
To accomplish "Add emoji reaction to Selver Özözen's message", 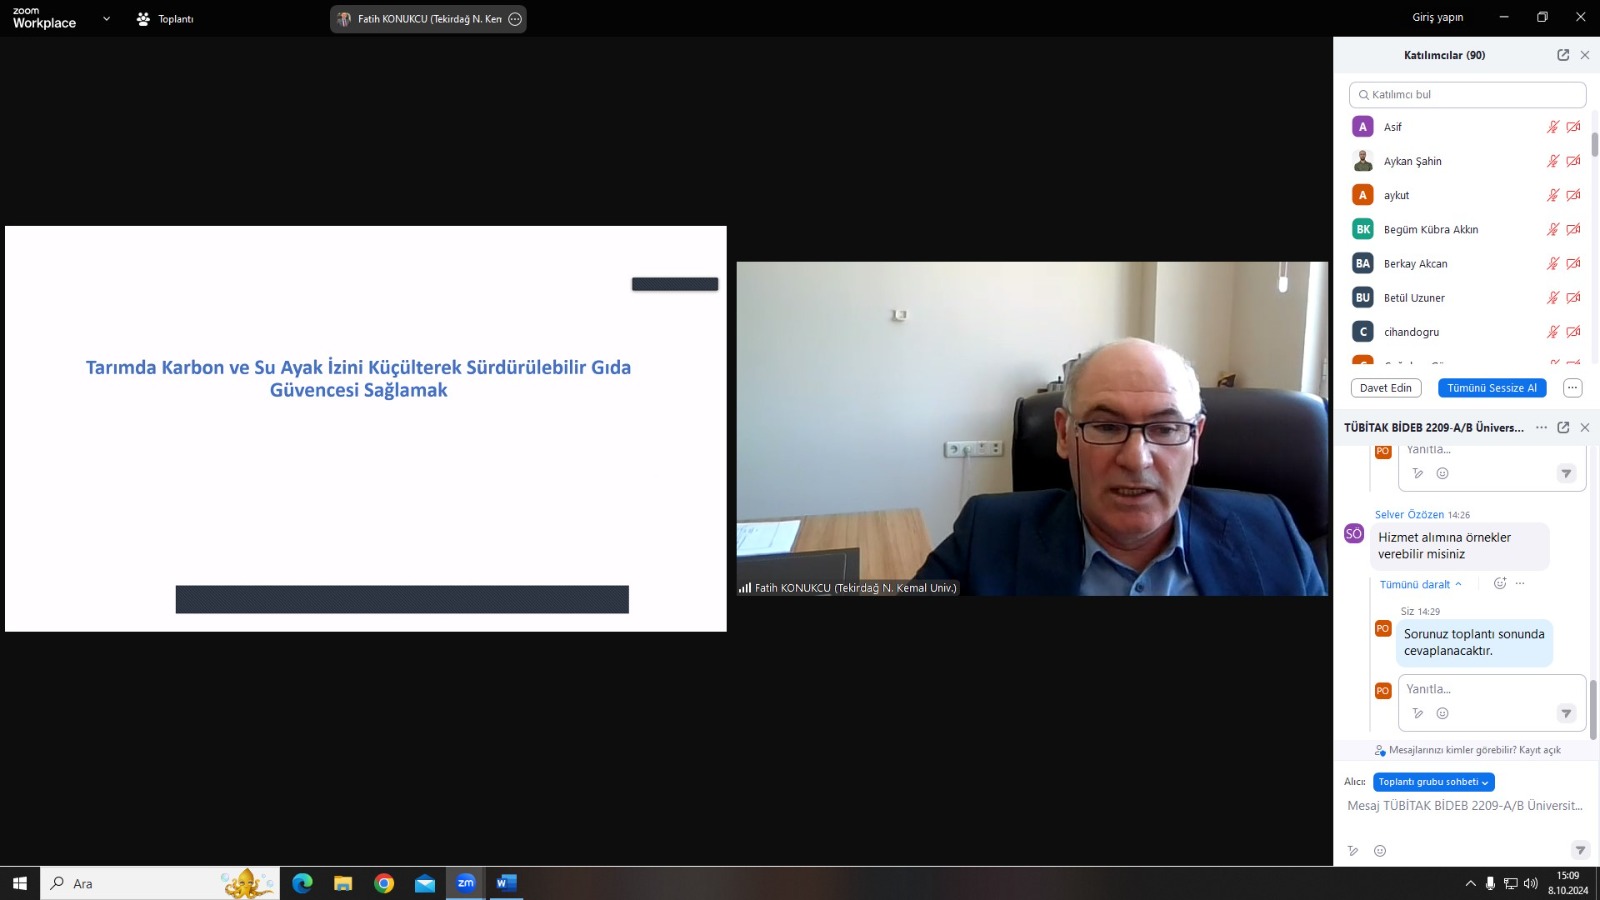I will [1499, 584].
